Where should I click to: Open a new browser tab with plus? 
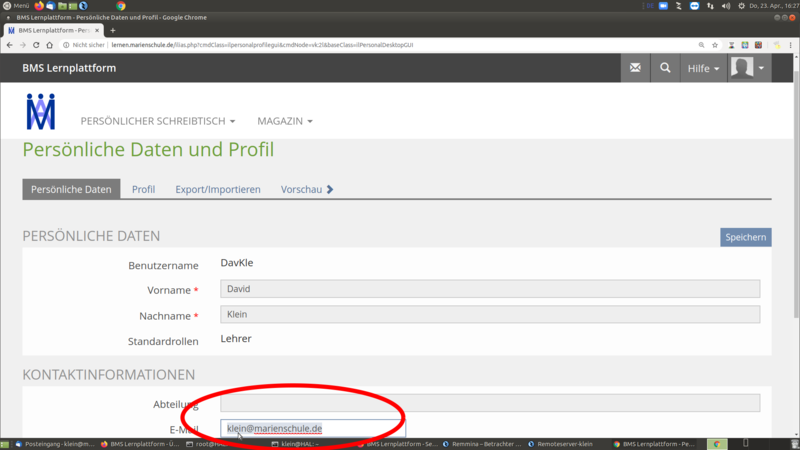[x=112, y=31]
